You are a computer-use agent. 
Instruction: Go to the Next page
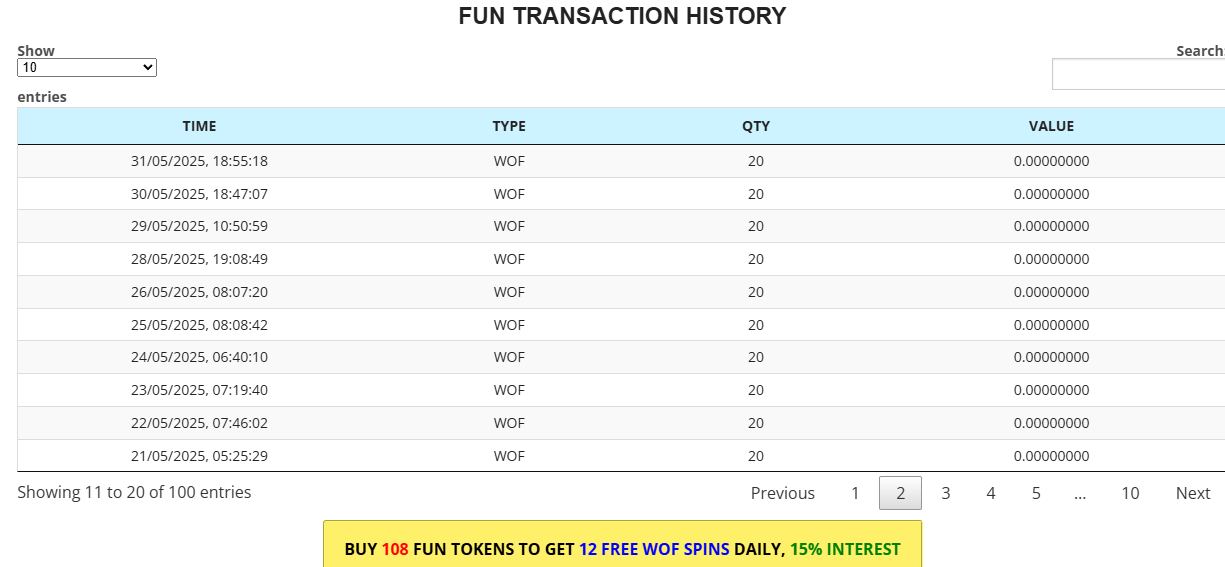pyautogui.click(x=1193, y=493)
